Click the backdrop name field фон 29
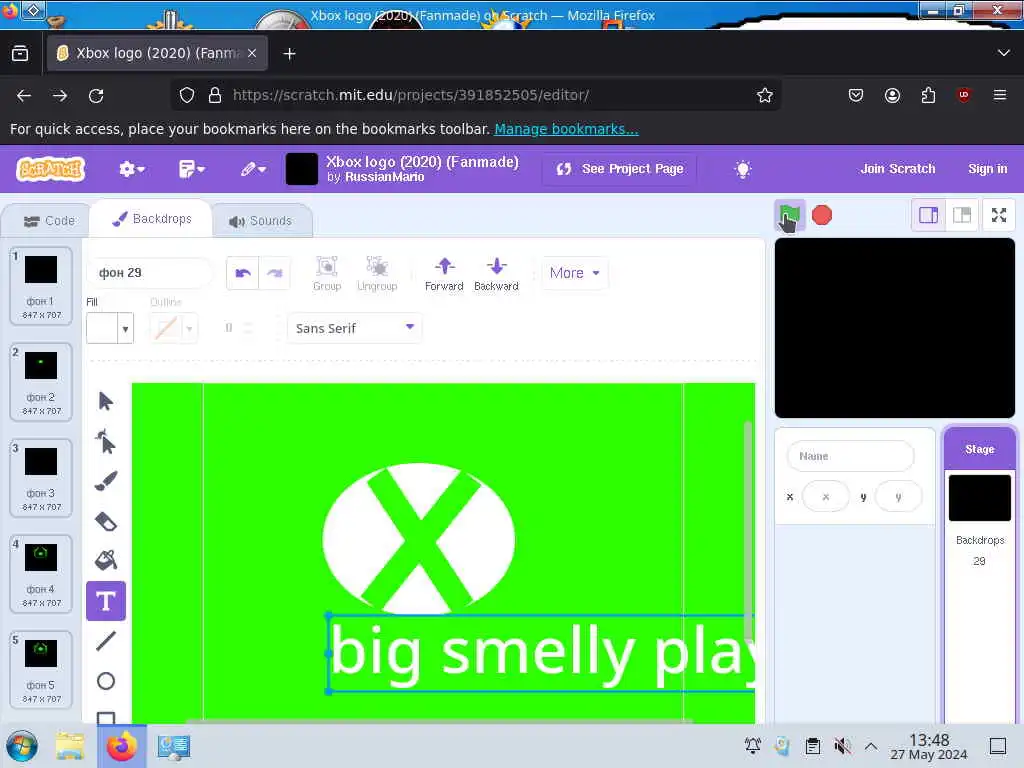 [149, 273]
